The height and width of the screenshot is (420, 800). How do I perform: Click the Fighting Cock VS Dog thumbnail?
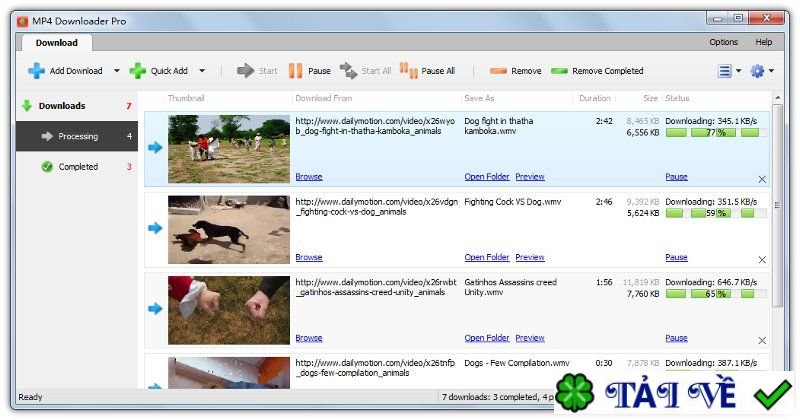(x=229, y=230)
